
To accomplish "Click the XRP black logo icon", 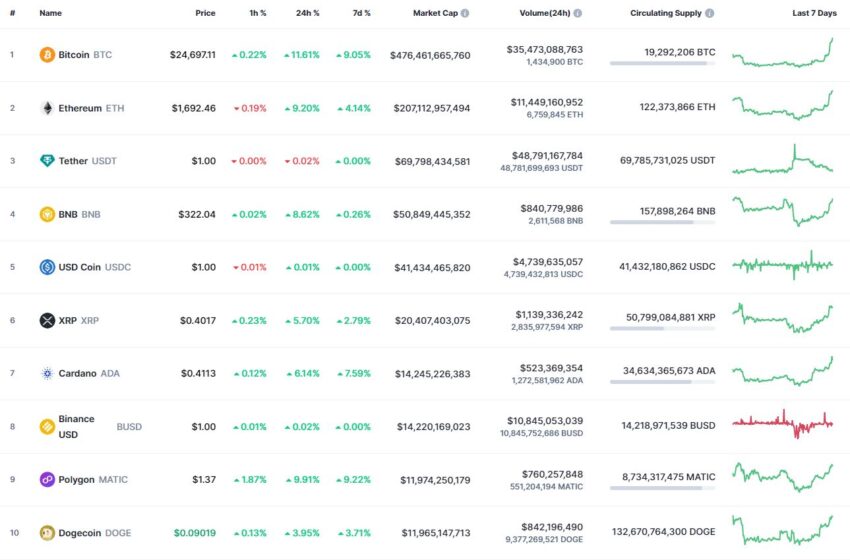I will coord(47,320).
